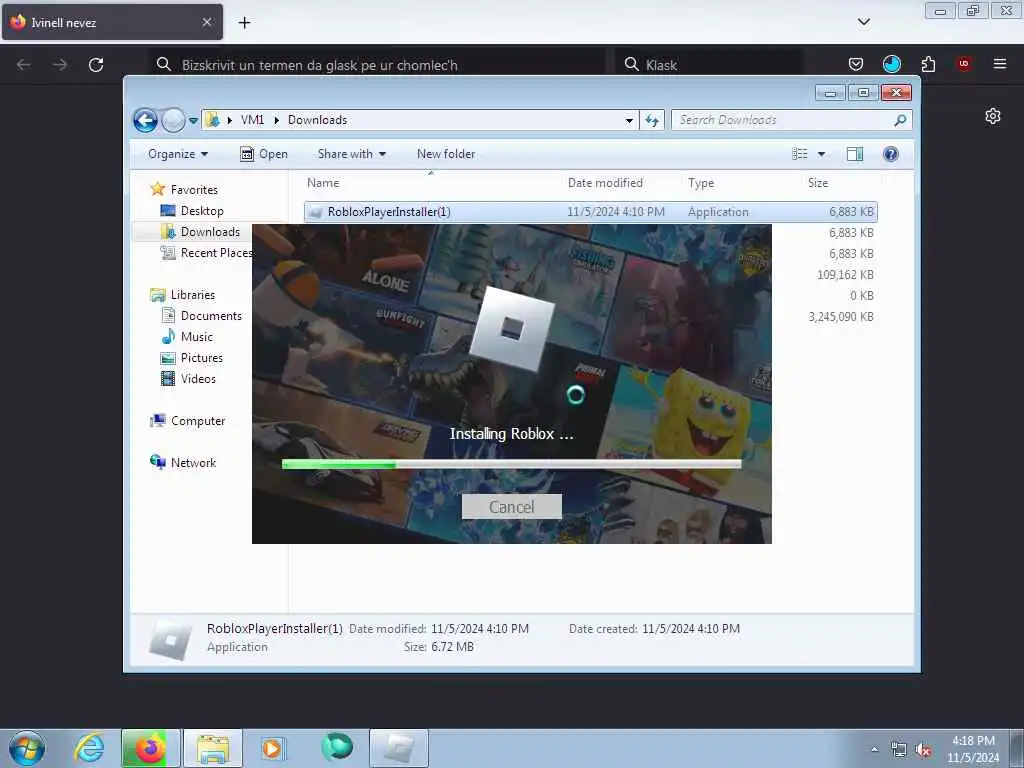Viewport: 1024px width, 768px height.
Task: List all tabs dropdown in Firefox
Action: click(863, 22)
